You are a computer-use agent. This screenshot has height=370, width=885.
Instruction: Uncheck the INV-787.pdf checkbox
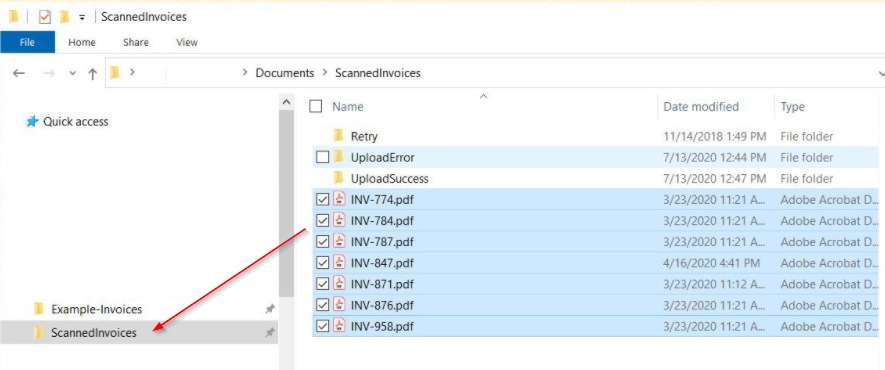(x=322, y=241)
